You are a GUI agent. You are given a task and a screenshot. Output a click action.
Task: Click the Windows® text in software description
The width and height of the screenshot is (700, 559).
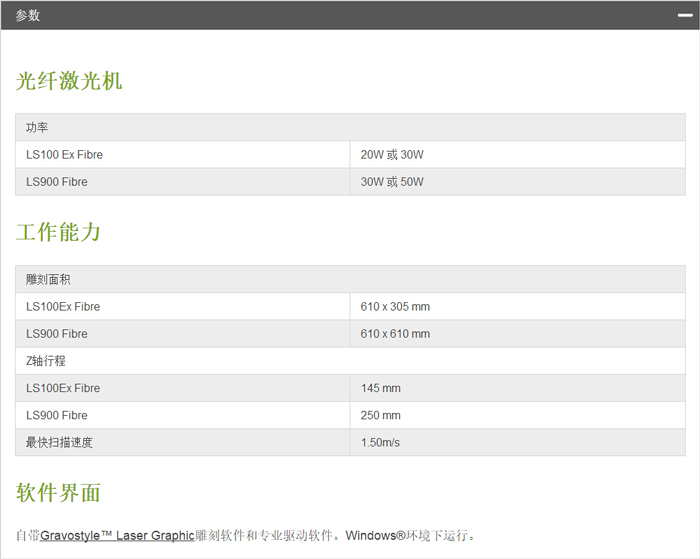tap(375, 535)
